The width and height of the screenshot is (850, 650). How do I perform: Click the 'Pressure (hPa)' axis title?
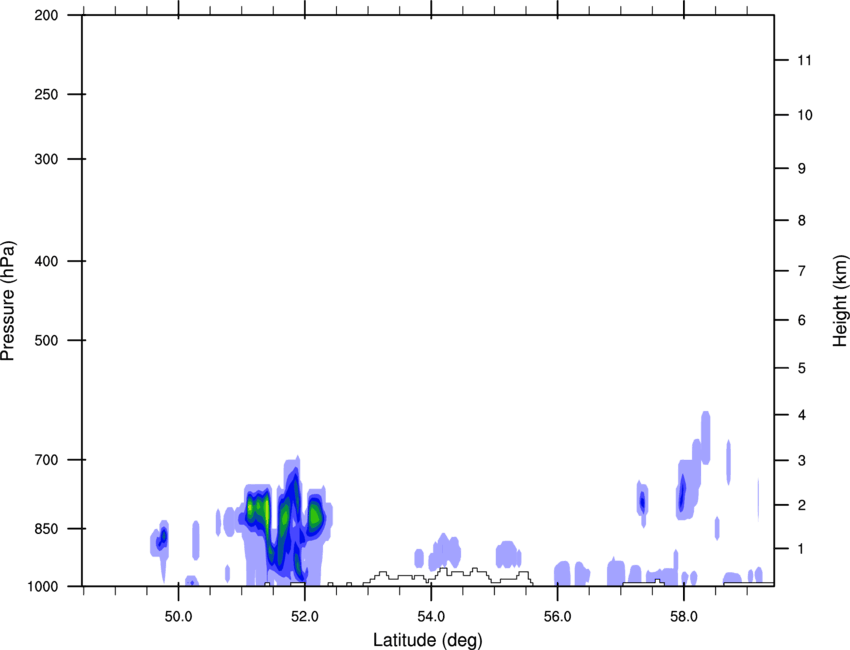click(8, 301)
